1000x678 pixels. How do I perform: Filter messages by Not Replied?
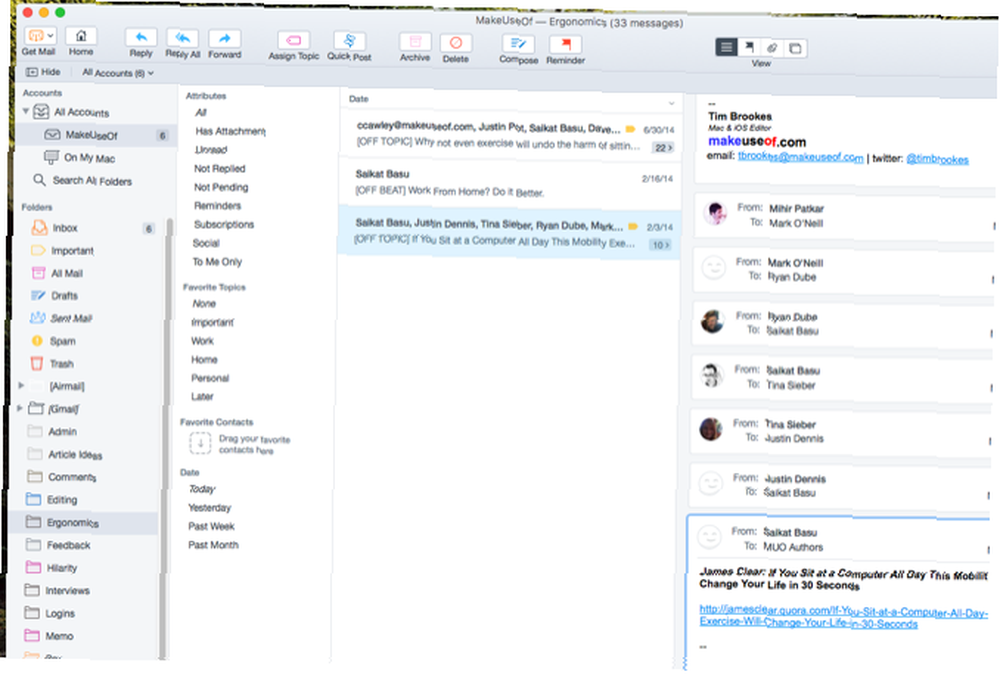tap(219, 168)
